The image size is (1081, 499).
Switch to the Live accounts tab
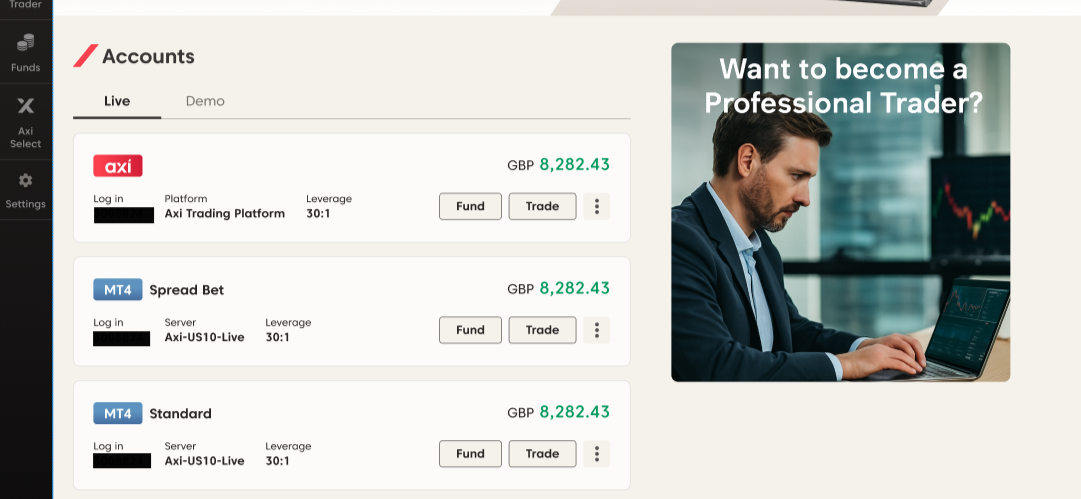coord(117,101)
